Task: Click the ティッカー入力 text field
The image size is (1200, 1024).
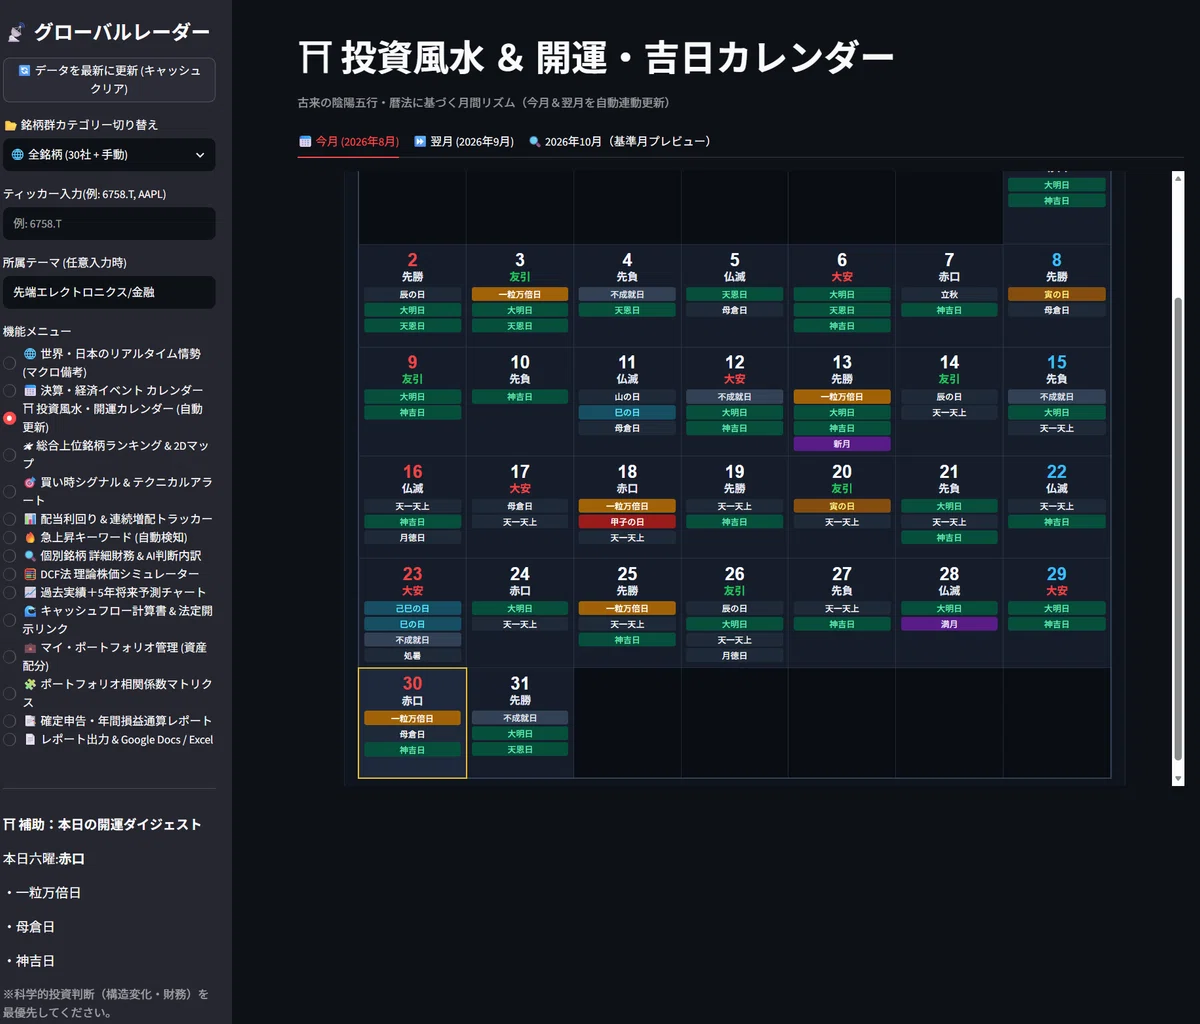Action: [x=109, y=223]
